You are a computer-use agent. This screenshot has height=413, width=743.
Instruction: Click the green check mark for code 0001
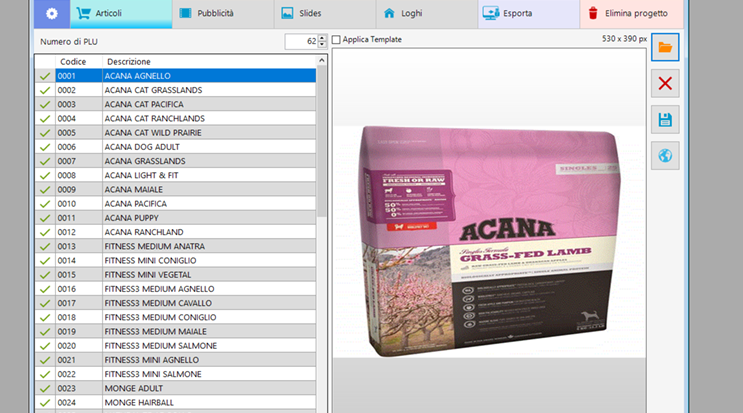coord(45,76)
